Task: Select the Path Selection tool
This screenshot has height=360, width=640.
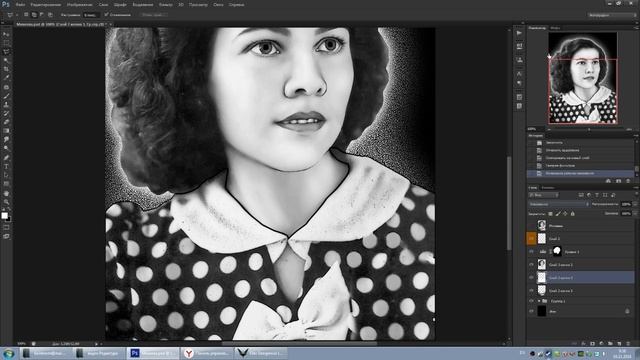Action: point(6,175)
